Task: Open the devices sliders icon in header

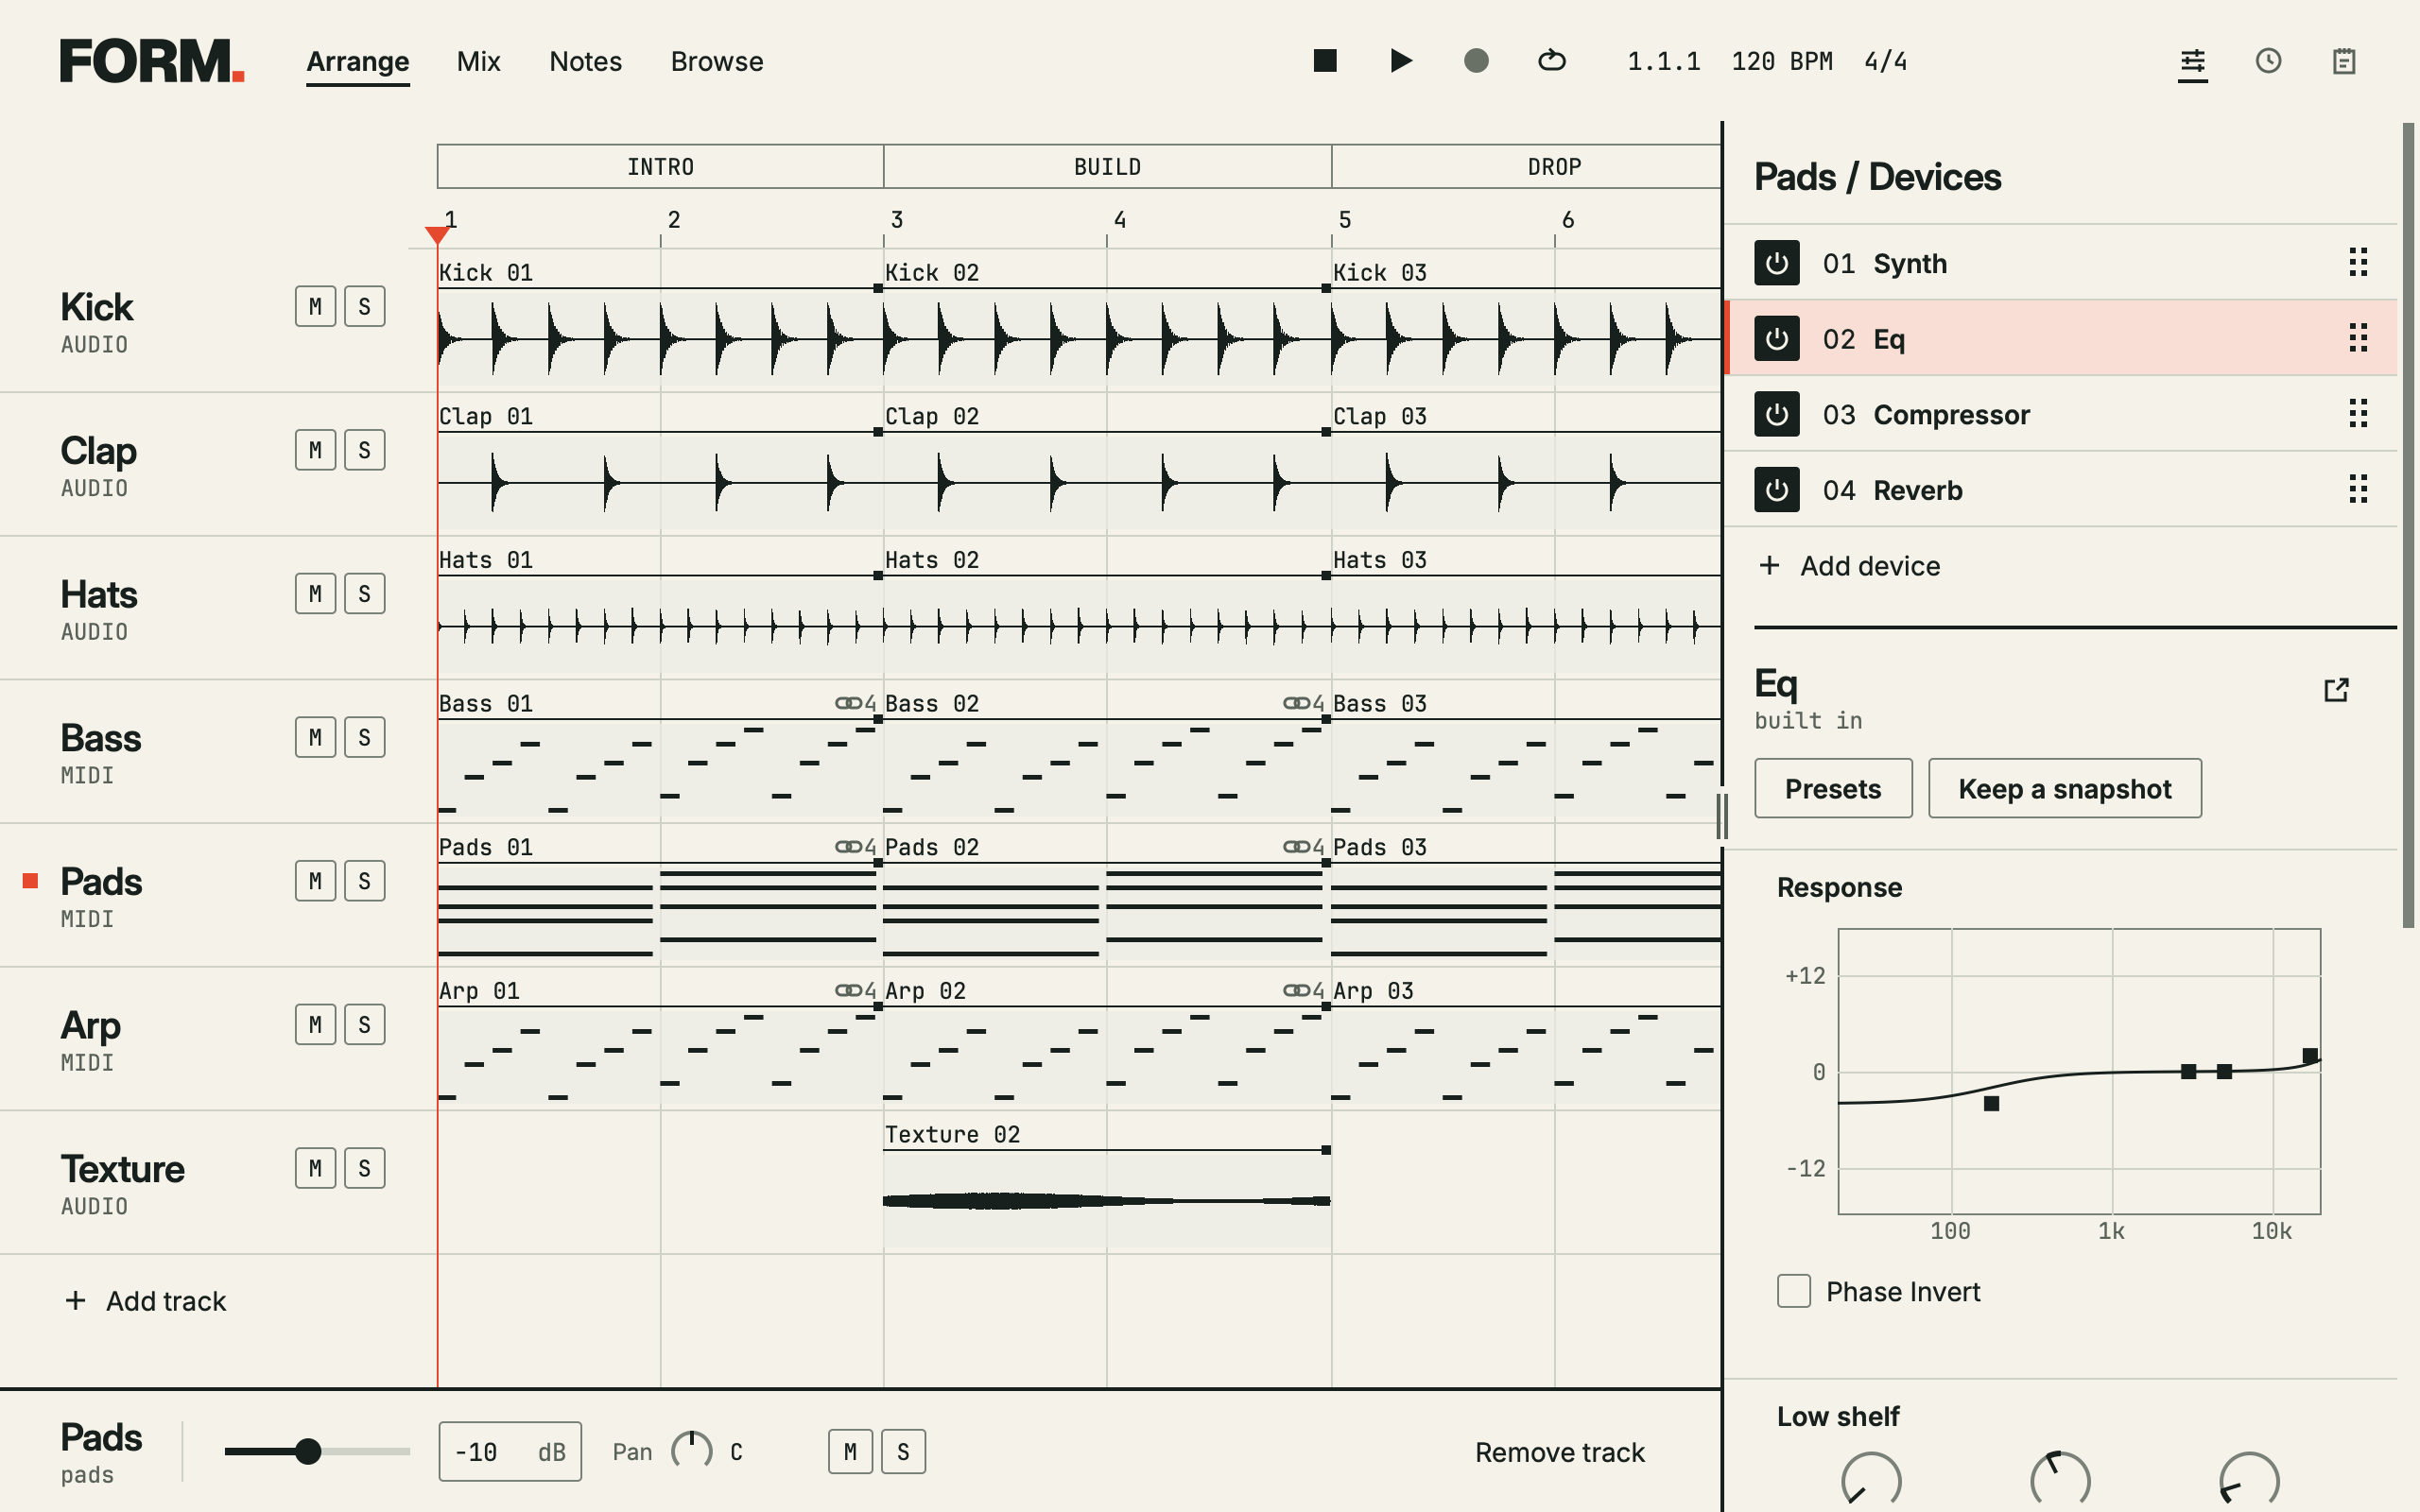Action: point(2192,62)
